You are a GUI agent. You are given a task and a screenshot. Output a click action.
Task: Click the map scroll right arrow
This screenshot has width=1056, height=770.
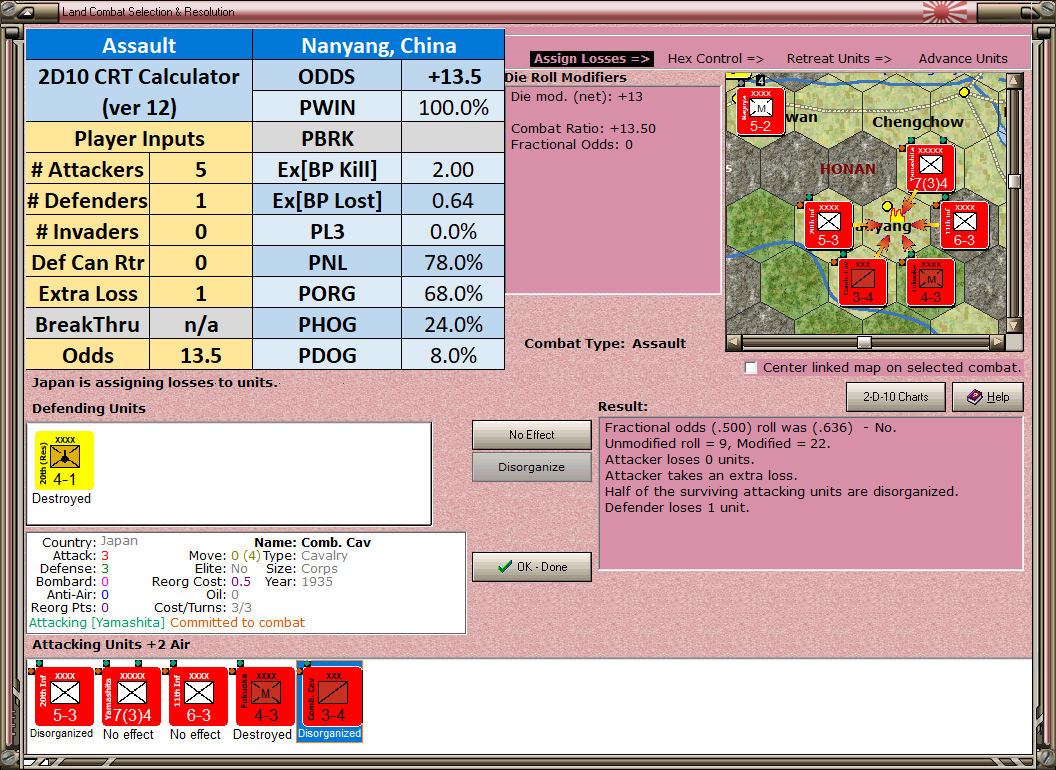pos(997,342)
